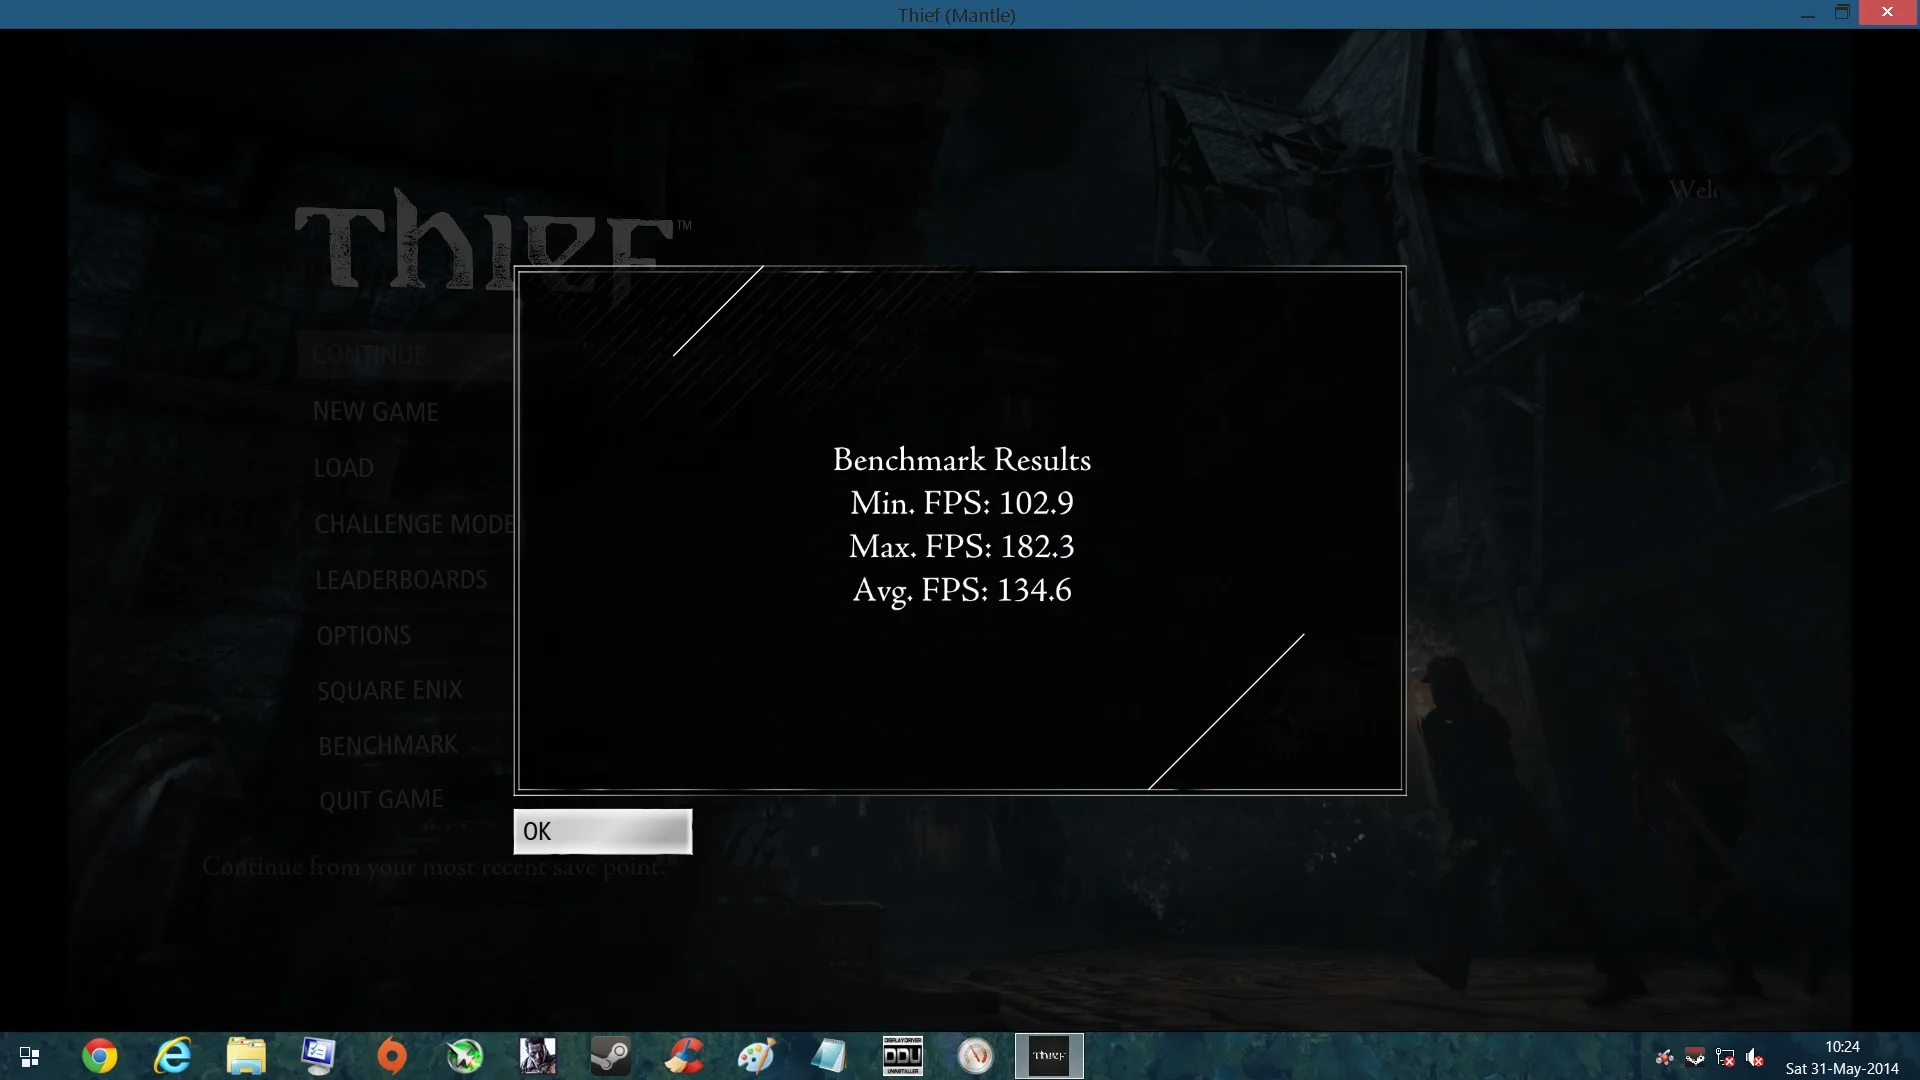Minimize the Thief (Mantle) window

tap(1807, 14)
